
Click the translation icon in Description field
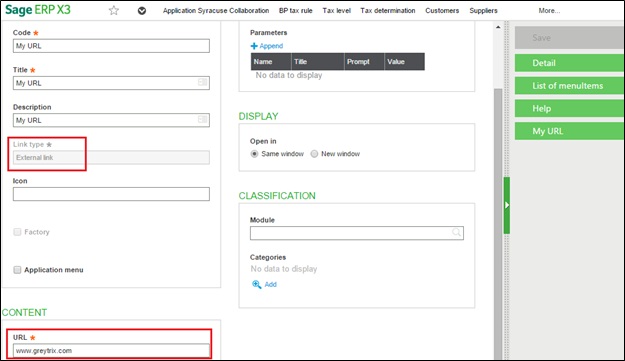(202, 119)
